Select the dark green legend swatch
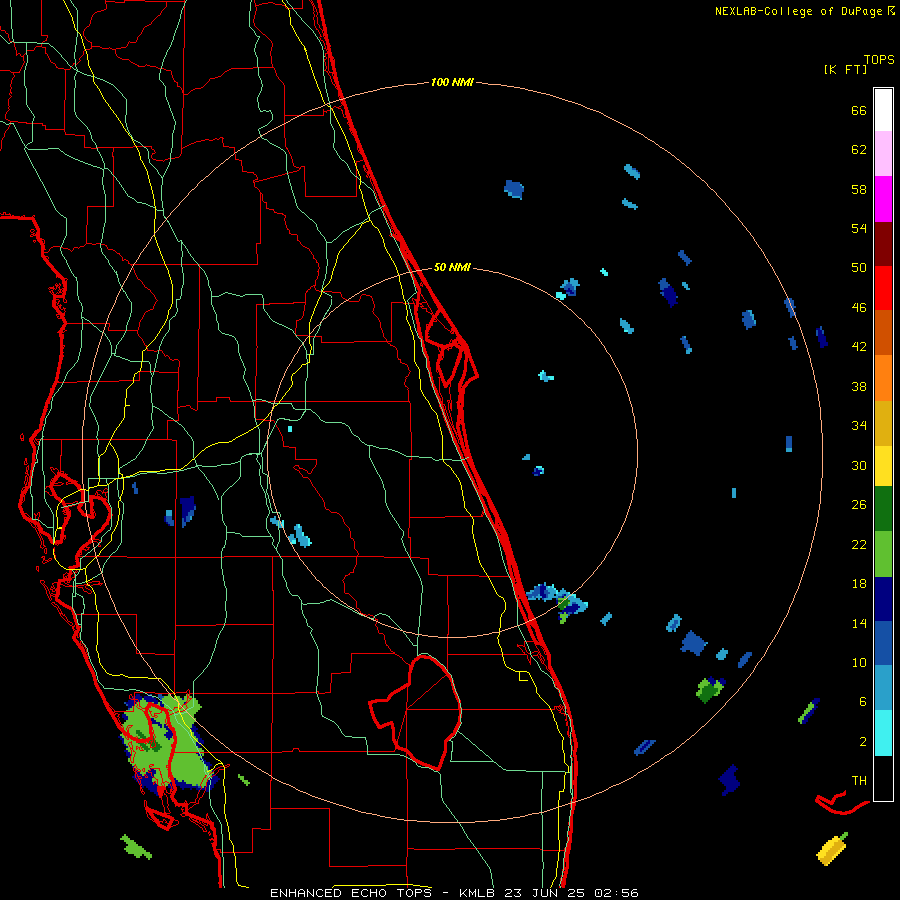 883,509
